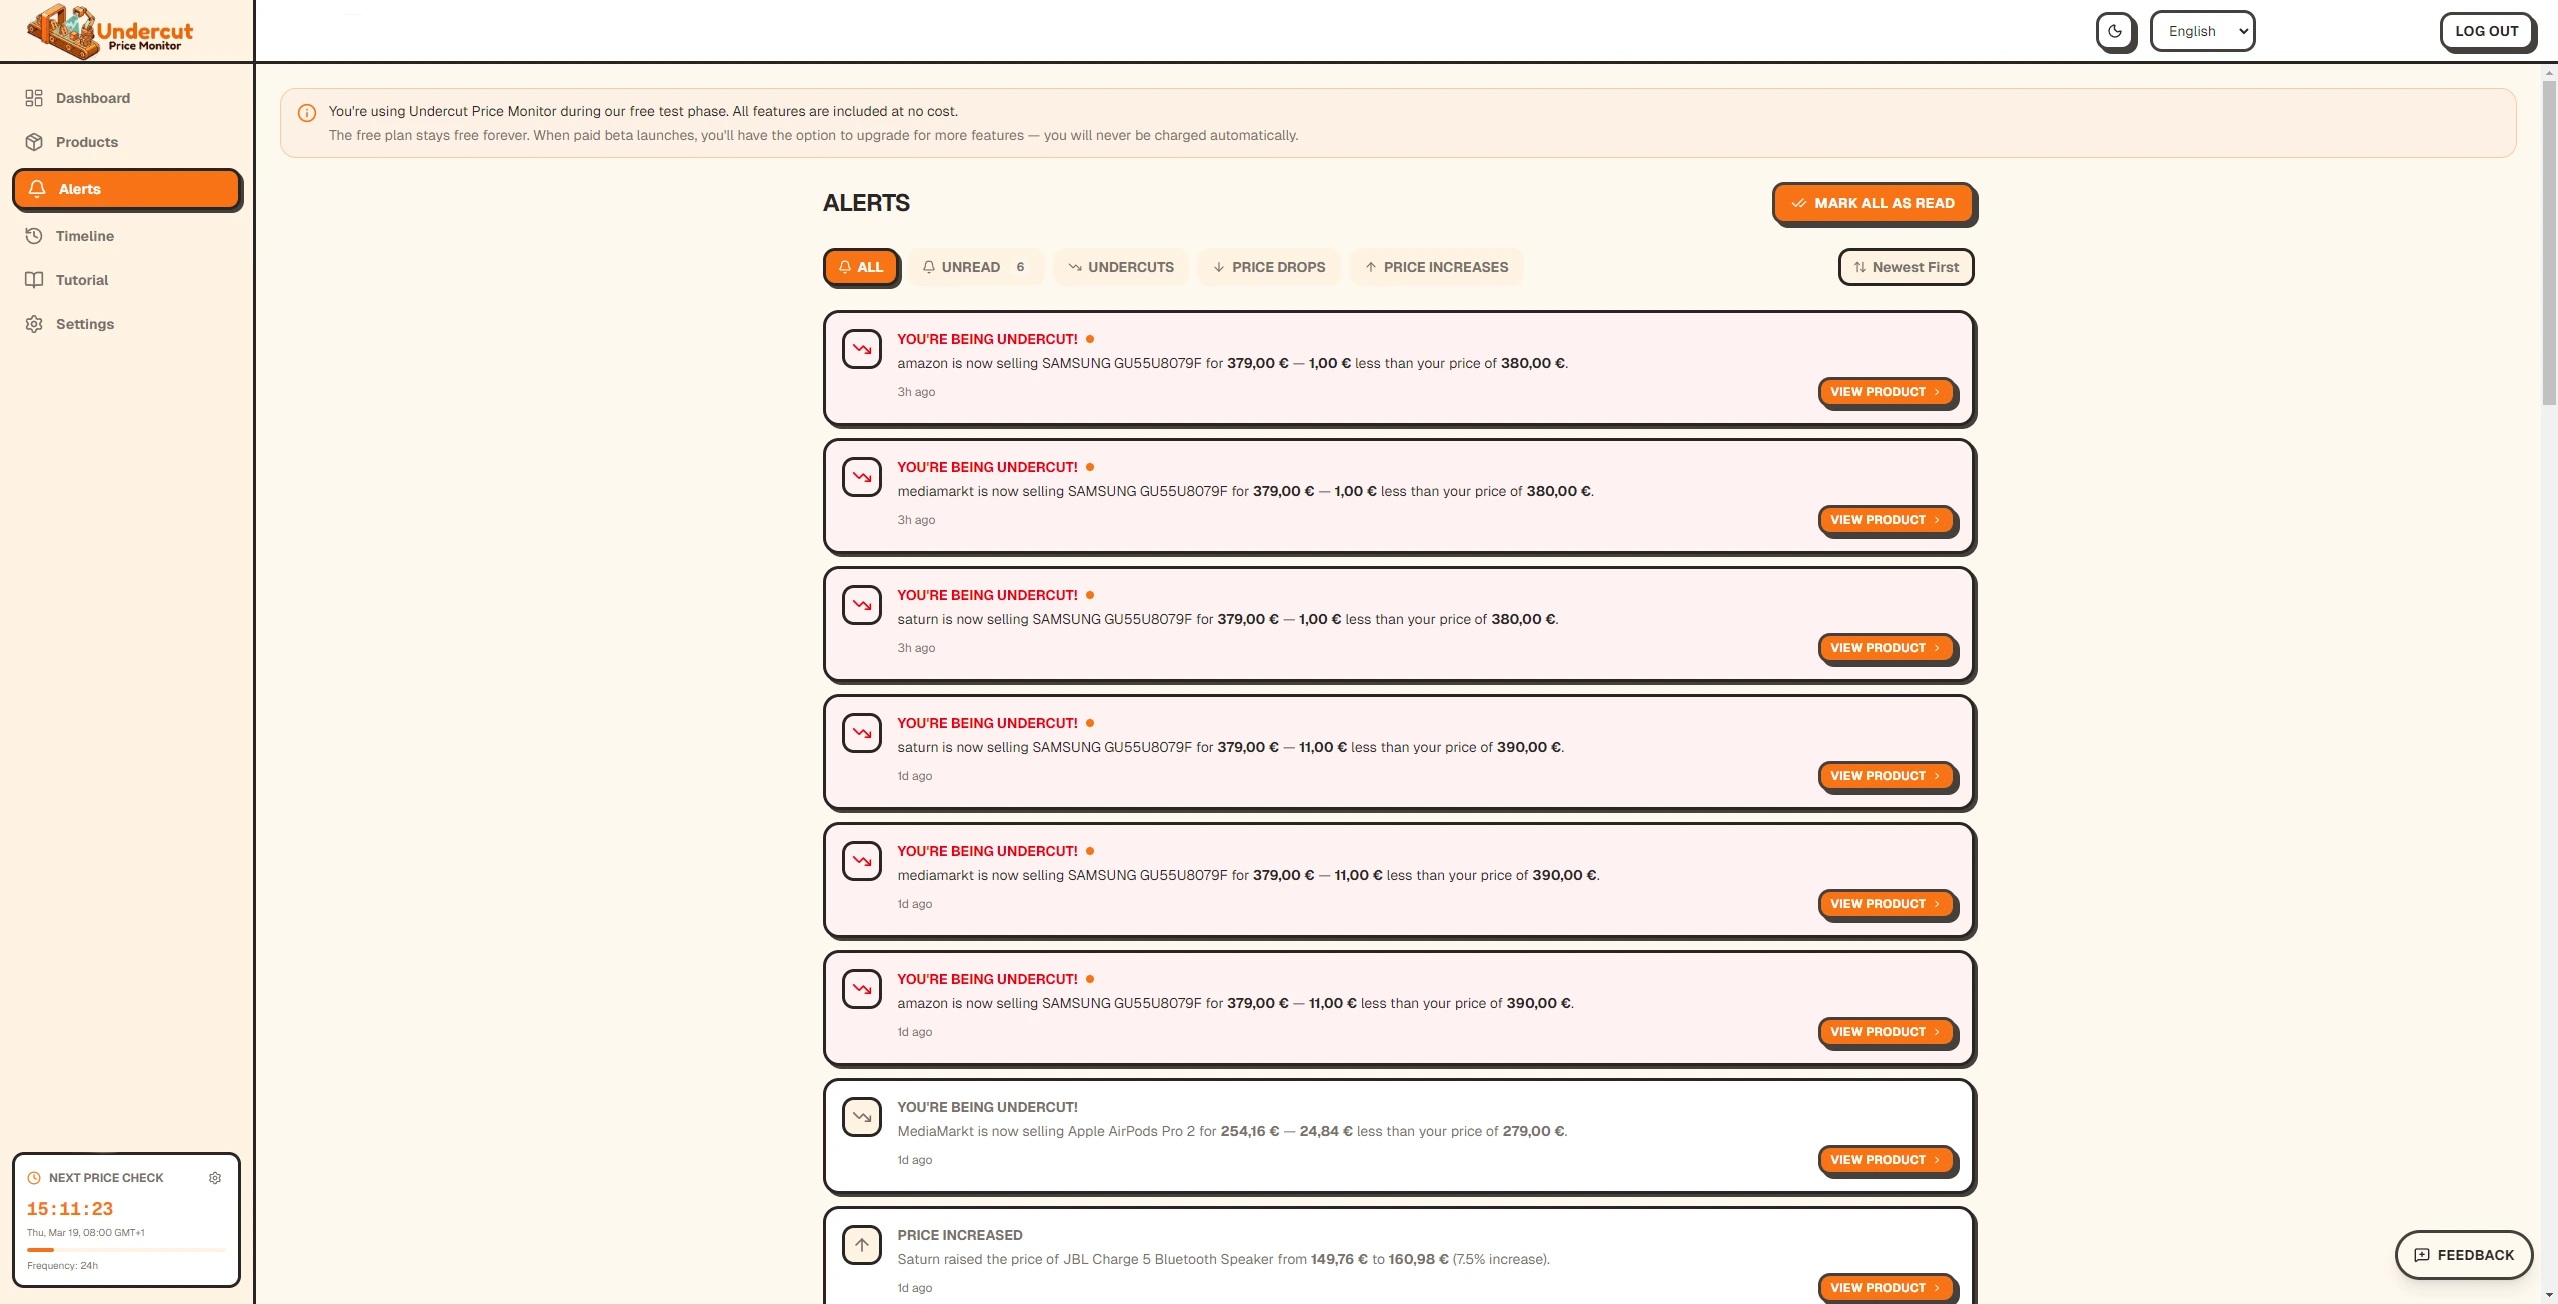The height and width of the screenshot is (1304, 2558).
Task: Click the info icon in the banner
Action: pyautogui.click(x=307, y=113)
